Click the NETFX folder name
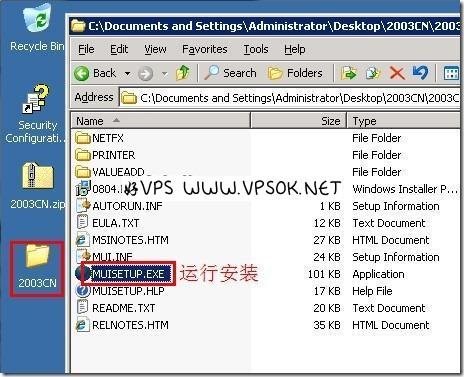The height and width of the screenshot is (377, 464). (x=108, y=138)
